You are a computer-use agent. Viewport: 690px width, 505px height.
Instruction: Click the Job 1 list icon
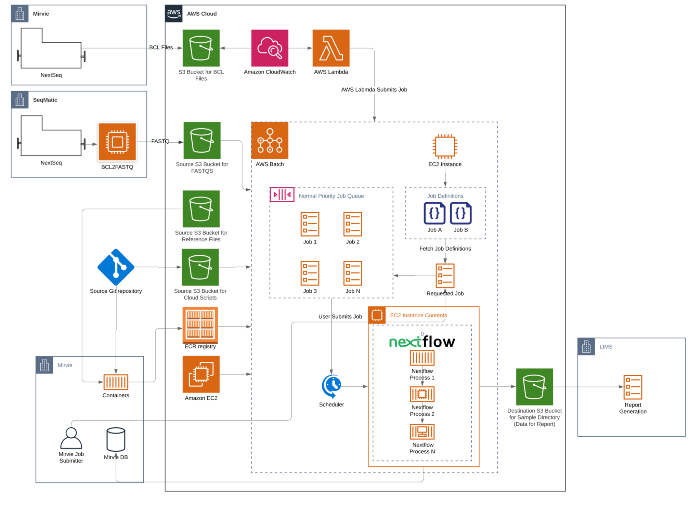click(x=310, y=224)
